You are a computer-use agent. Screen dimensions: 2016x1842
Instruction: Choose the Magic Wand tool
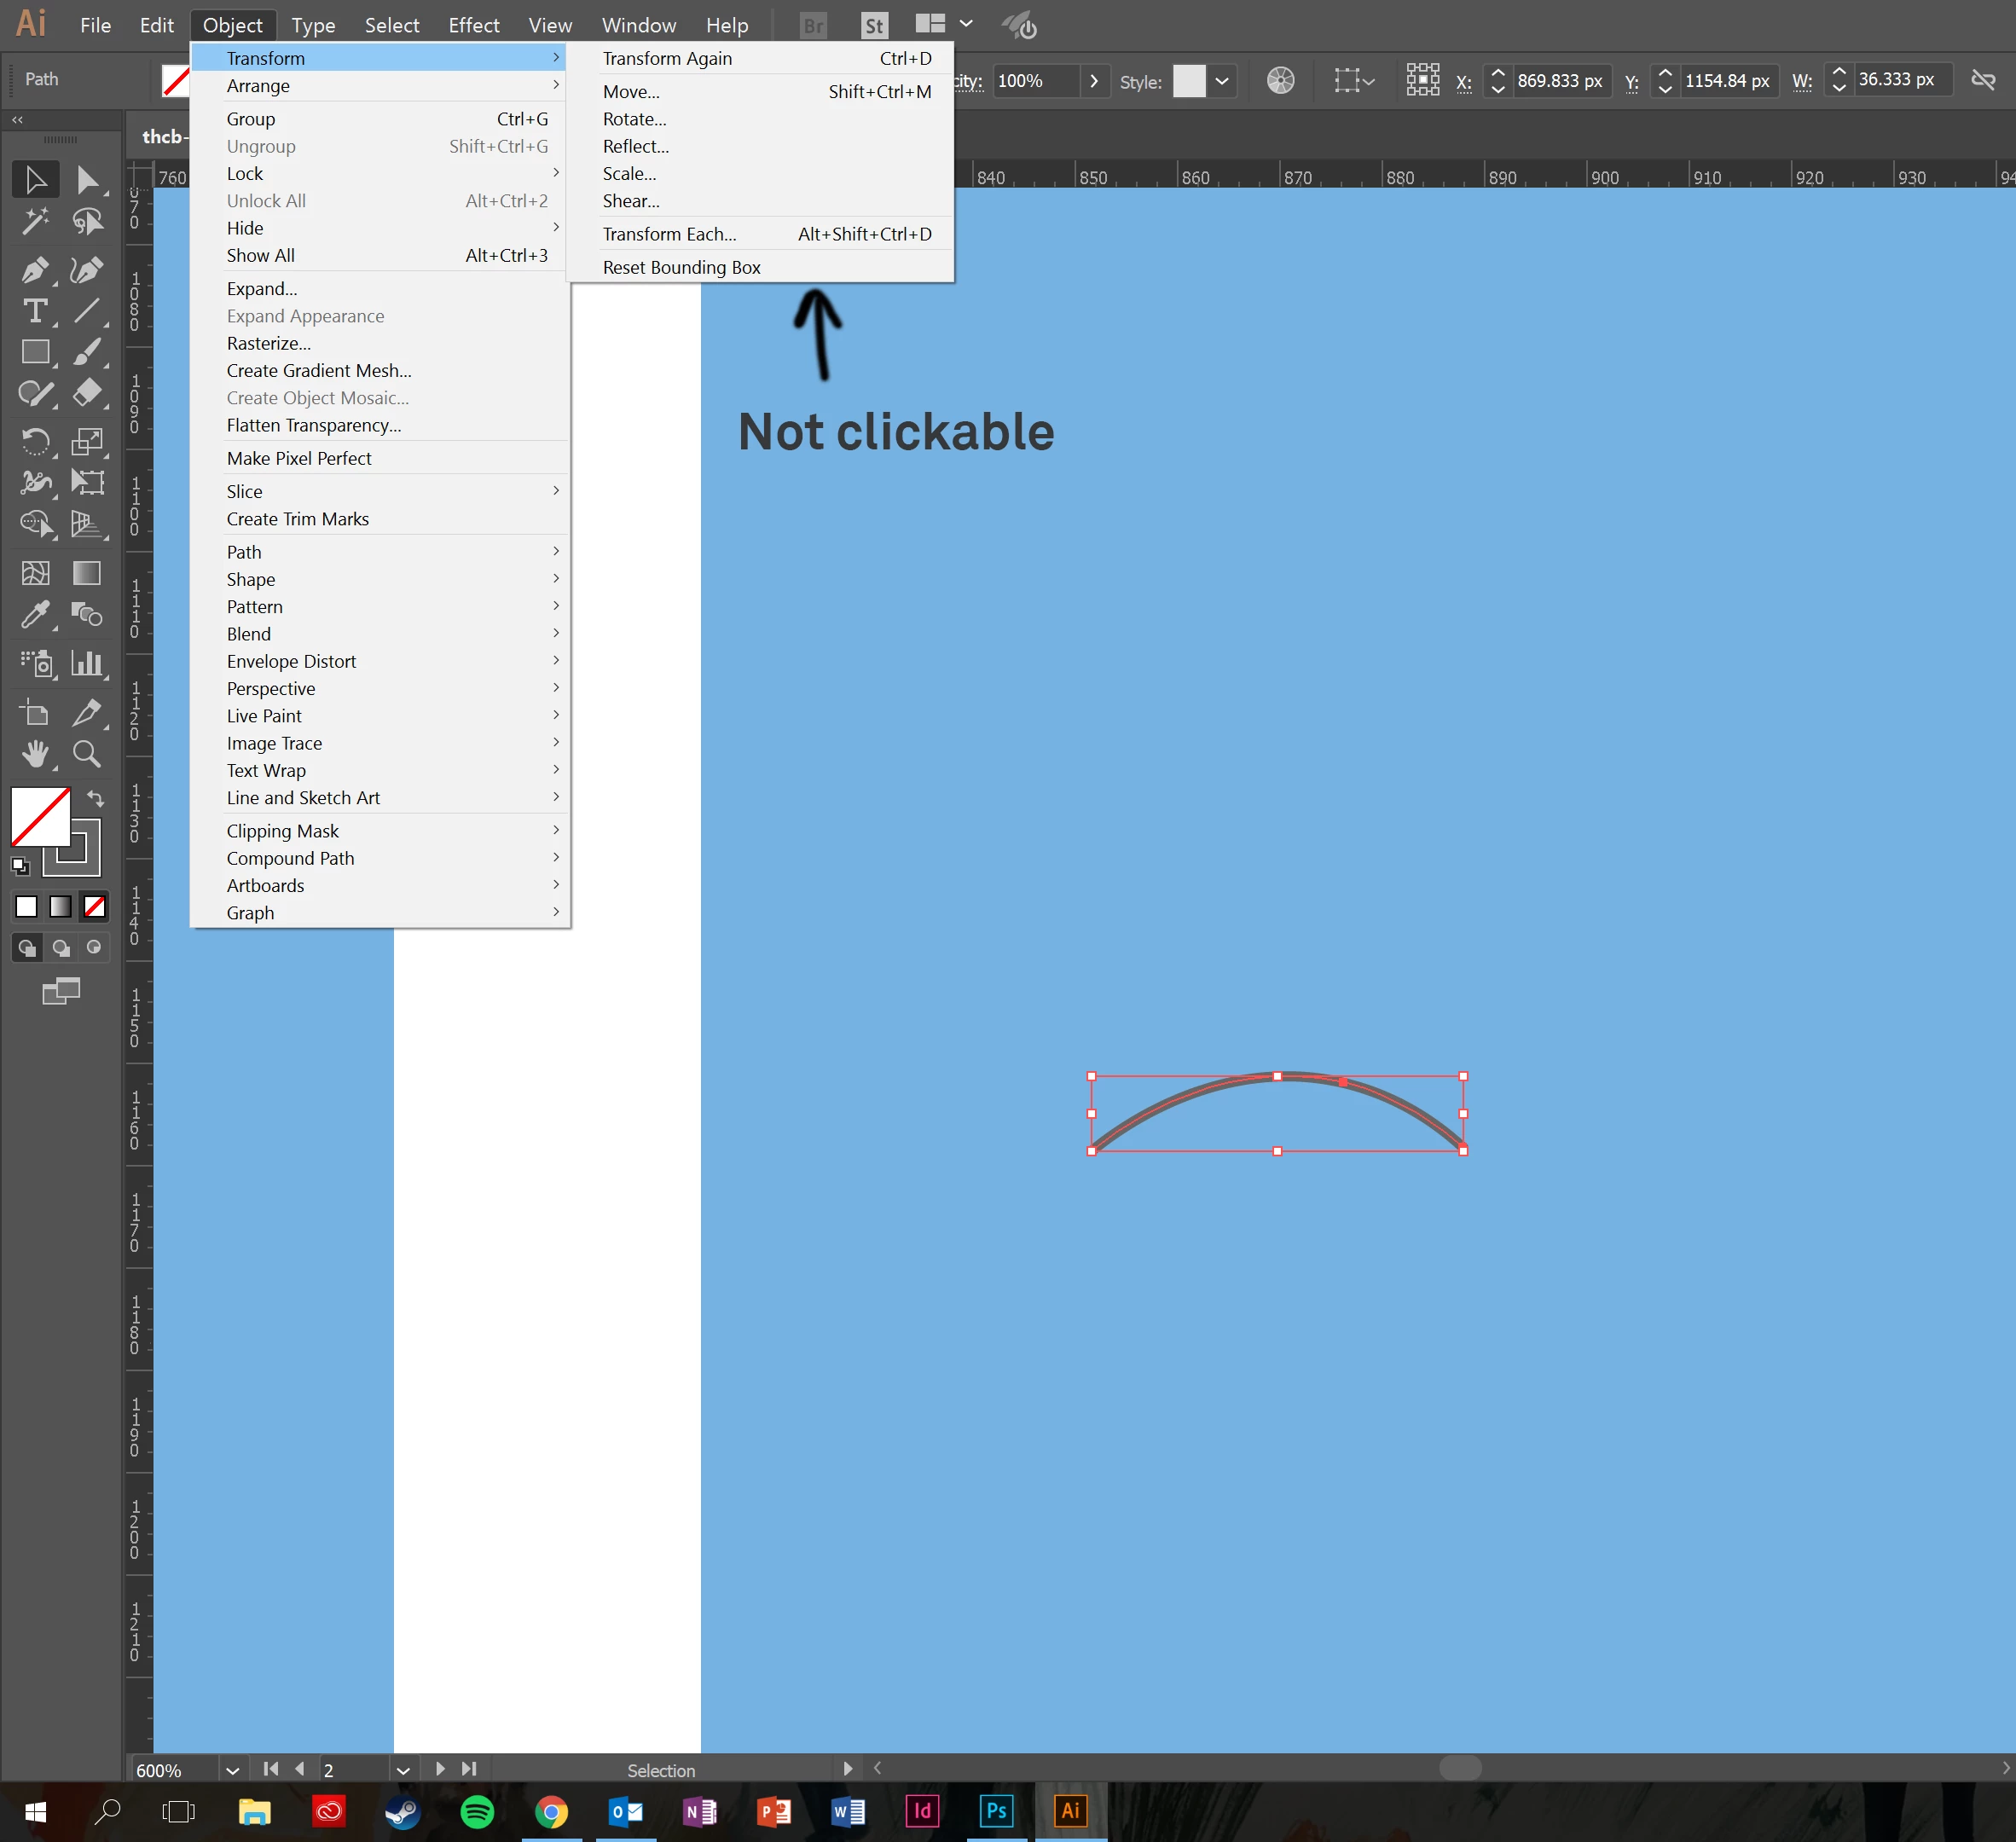click(x=35, y=221)
